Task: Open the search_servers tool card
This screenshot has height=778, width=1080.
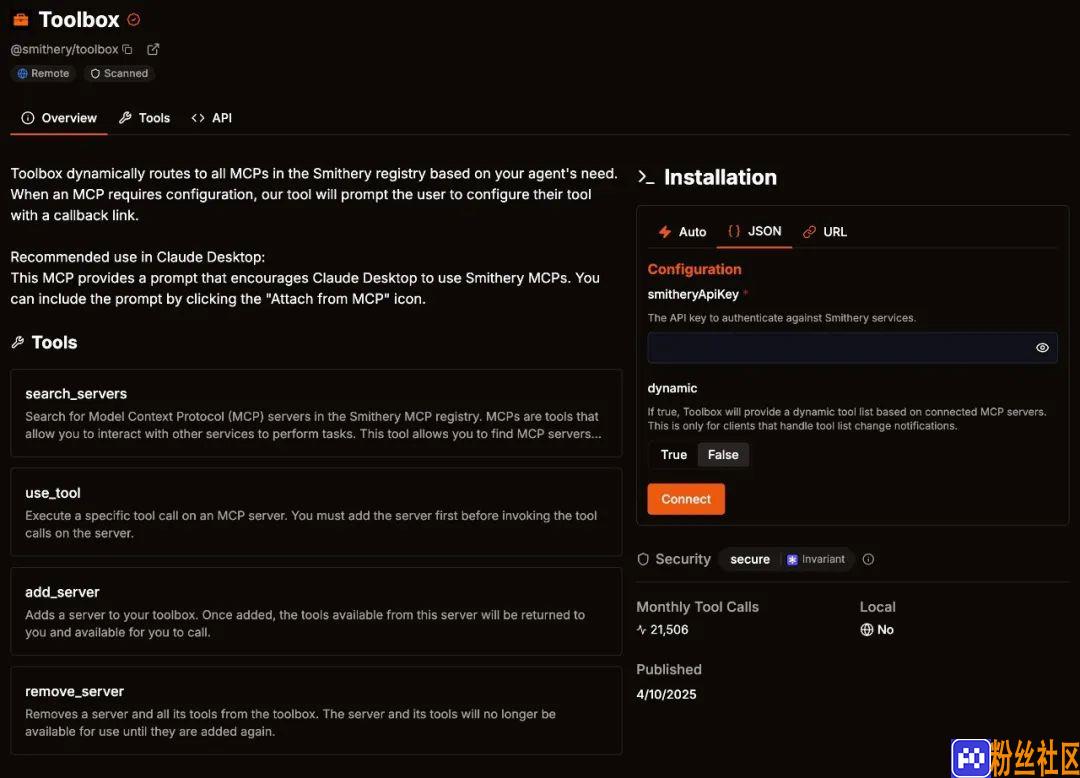Action: (x=316, y=413)
